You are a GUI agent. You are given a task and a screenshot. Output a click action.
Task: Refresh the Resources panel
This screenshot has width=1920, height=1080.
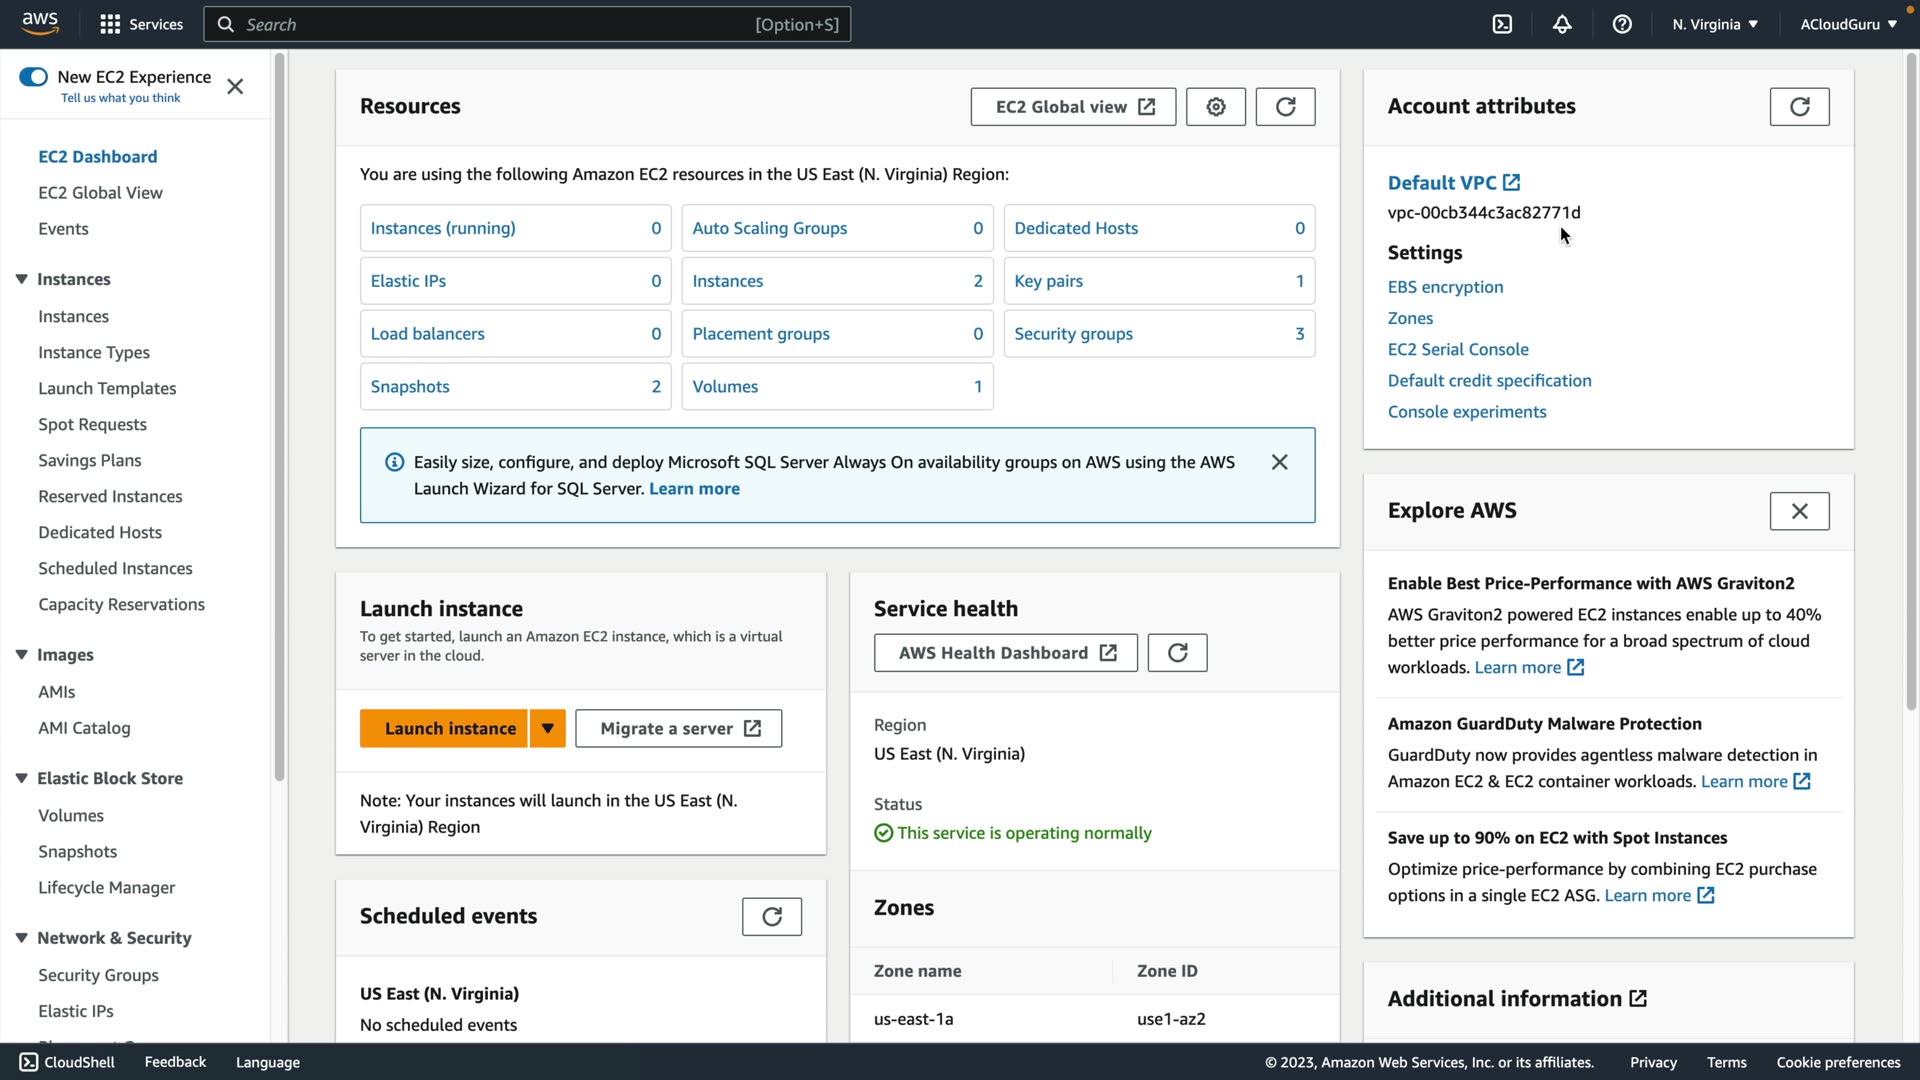click(1285, 107)
